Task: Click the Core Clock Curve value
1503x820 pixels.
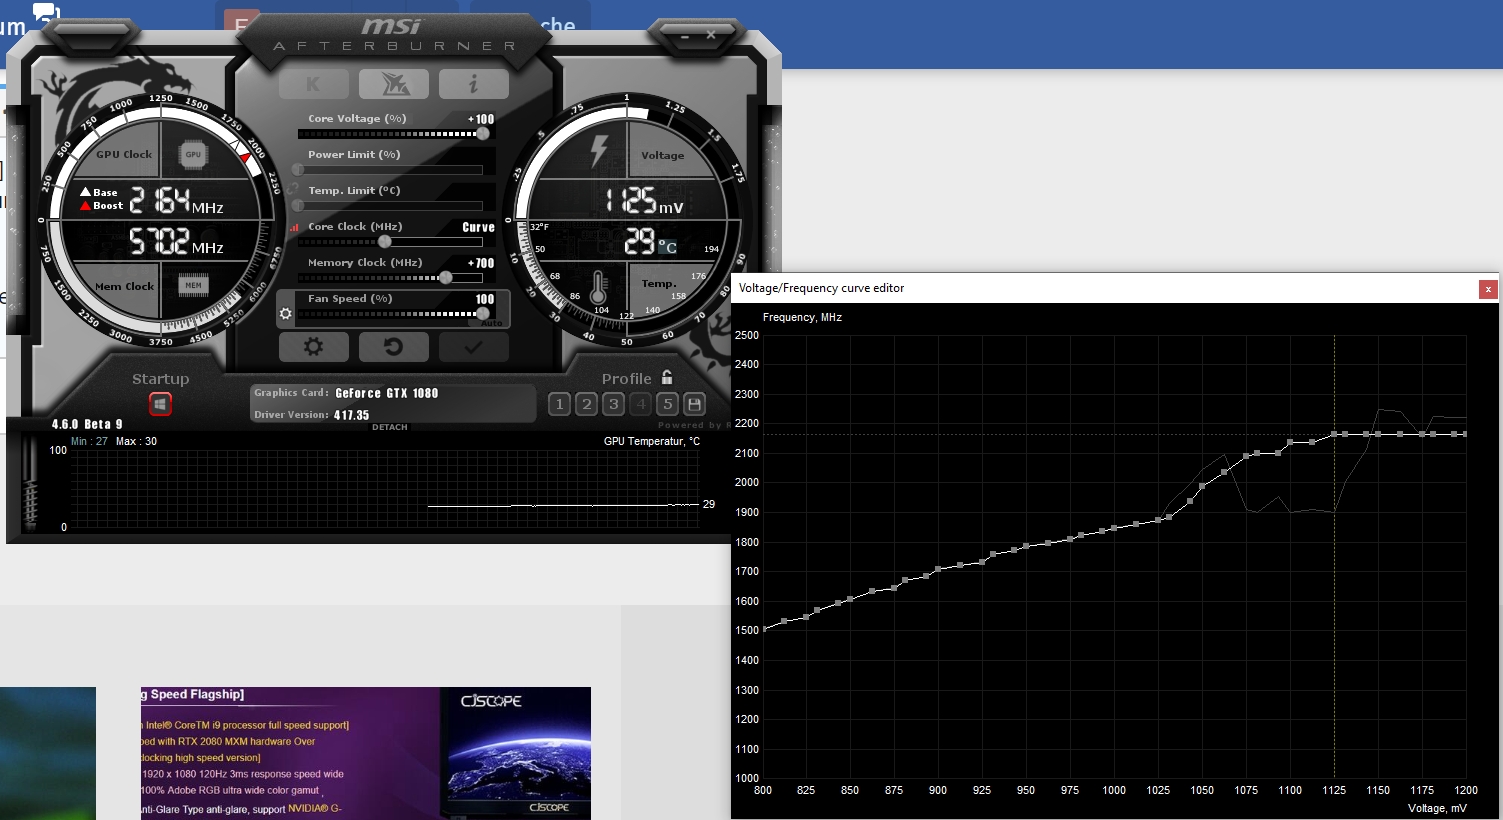Action: pyautogui.click(x=478, y=227)
